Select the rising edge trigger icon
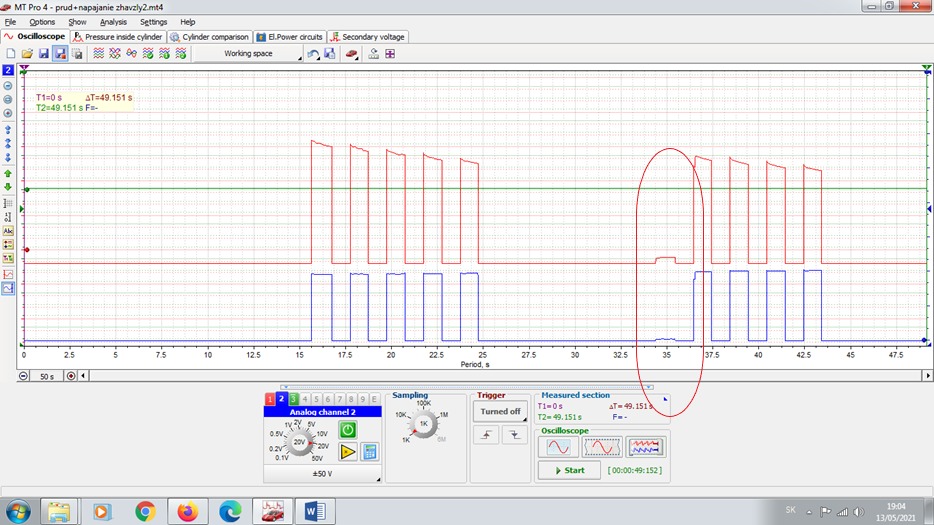The width and height of the screenshot is (934, 525). [x=487, y=435]
